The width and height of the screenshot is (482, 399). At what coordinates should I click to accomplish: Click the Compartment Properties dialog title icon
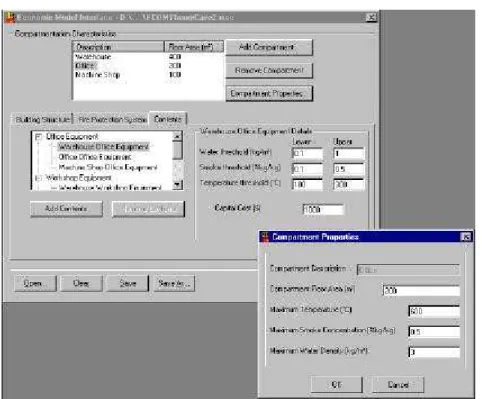(x=265, y=237)
